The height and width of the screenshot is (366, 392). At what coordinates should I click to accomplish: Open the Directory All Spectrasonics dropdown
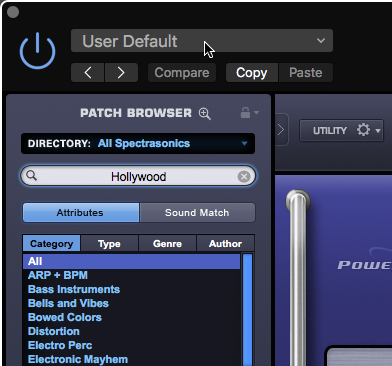[138, 144]
